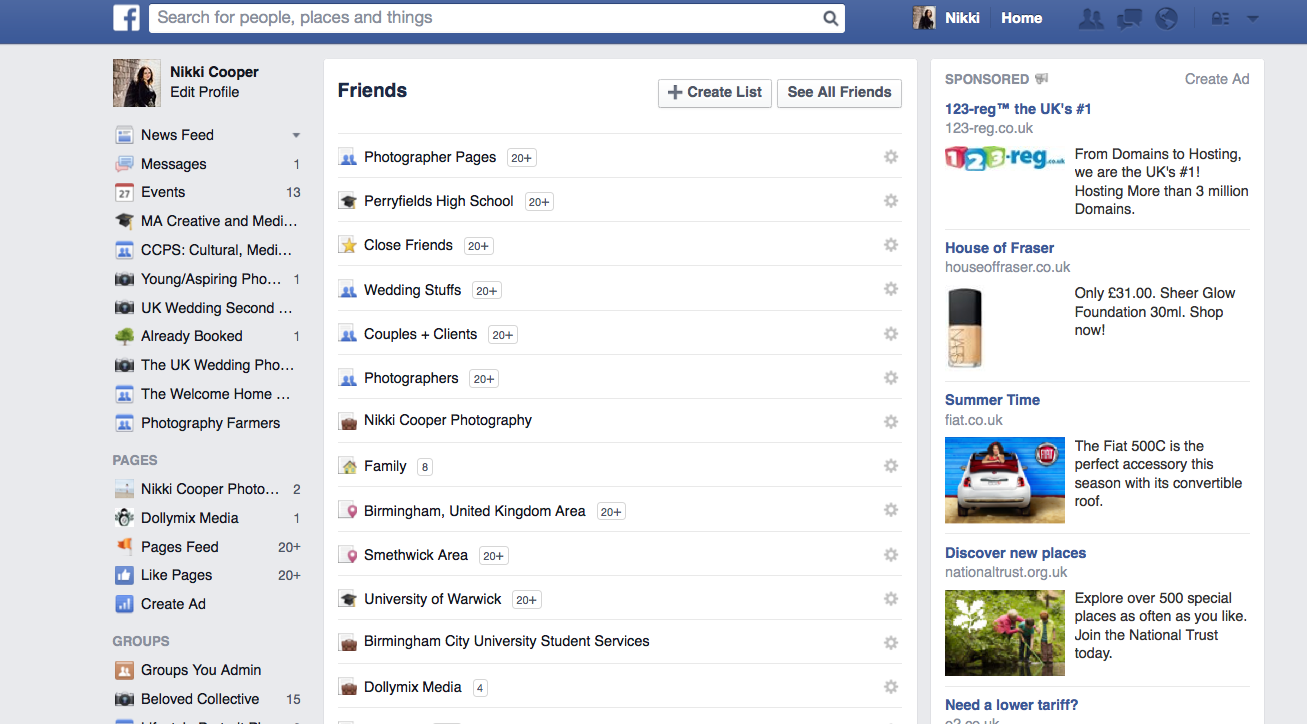The width and height of the screenshot is (1307, 724).
Task: Open Summer Time ad title
Action: pyautogui.click(x=992, y=400)
